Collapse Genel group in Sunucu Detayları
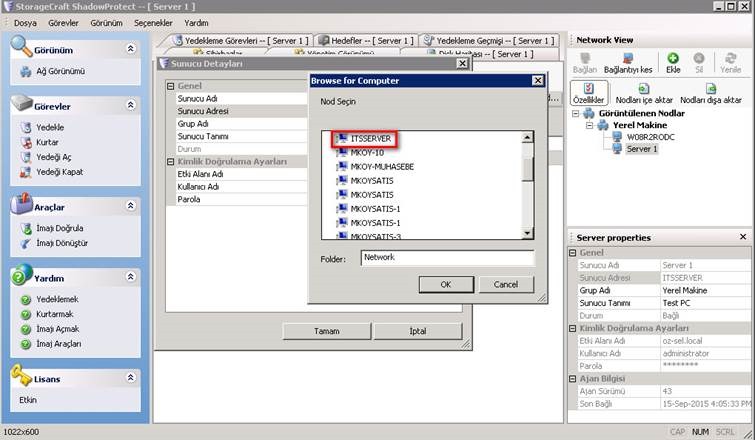 [170, 86]
